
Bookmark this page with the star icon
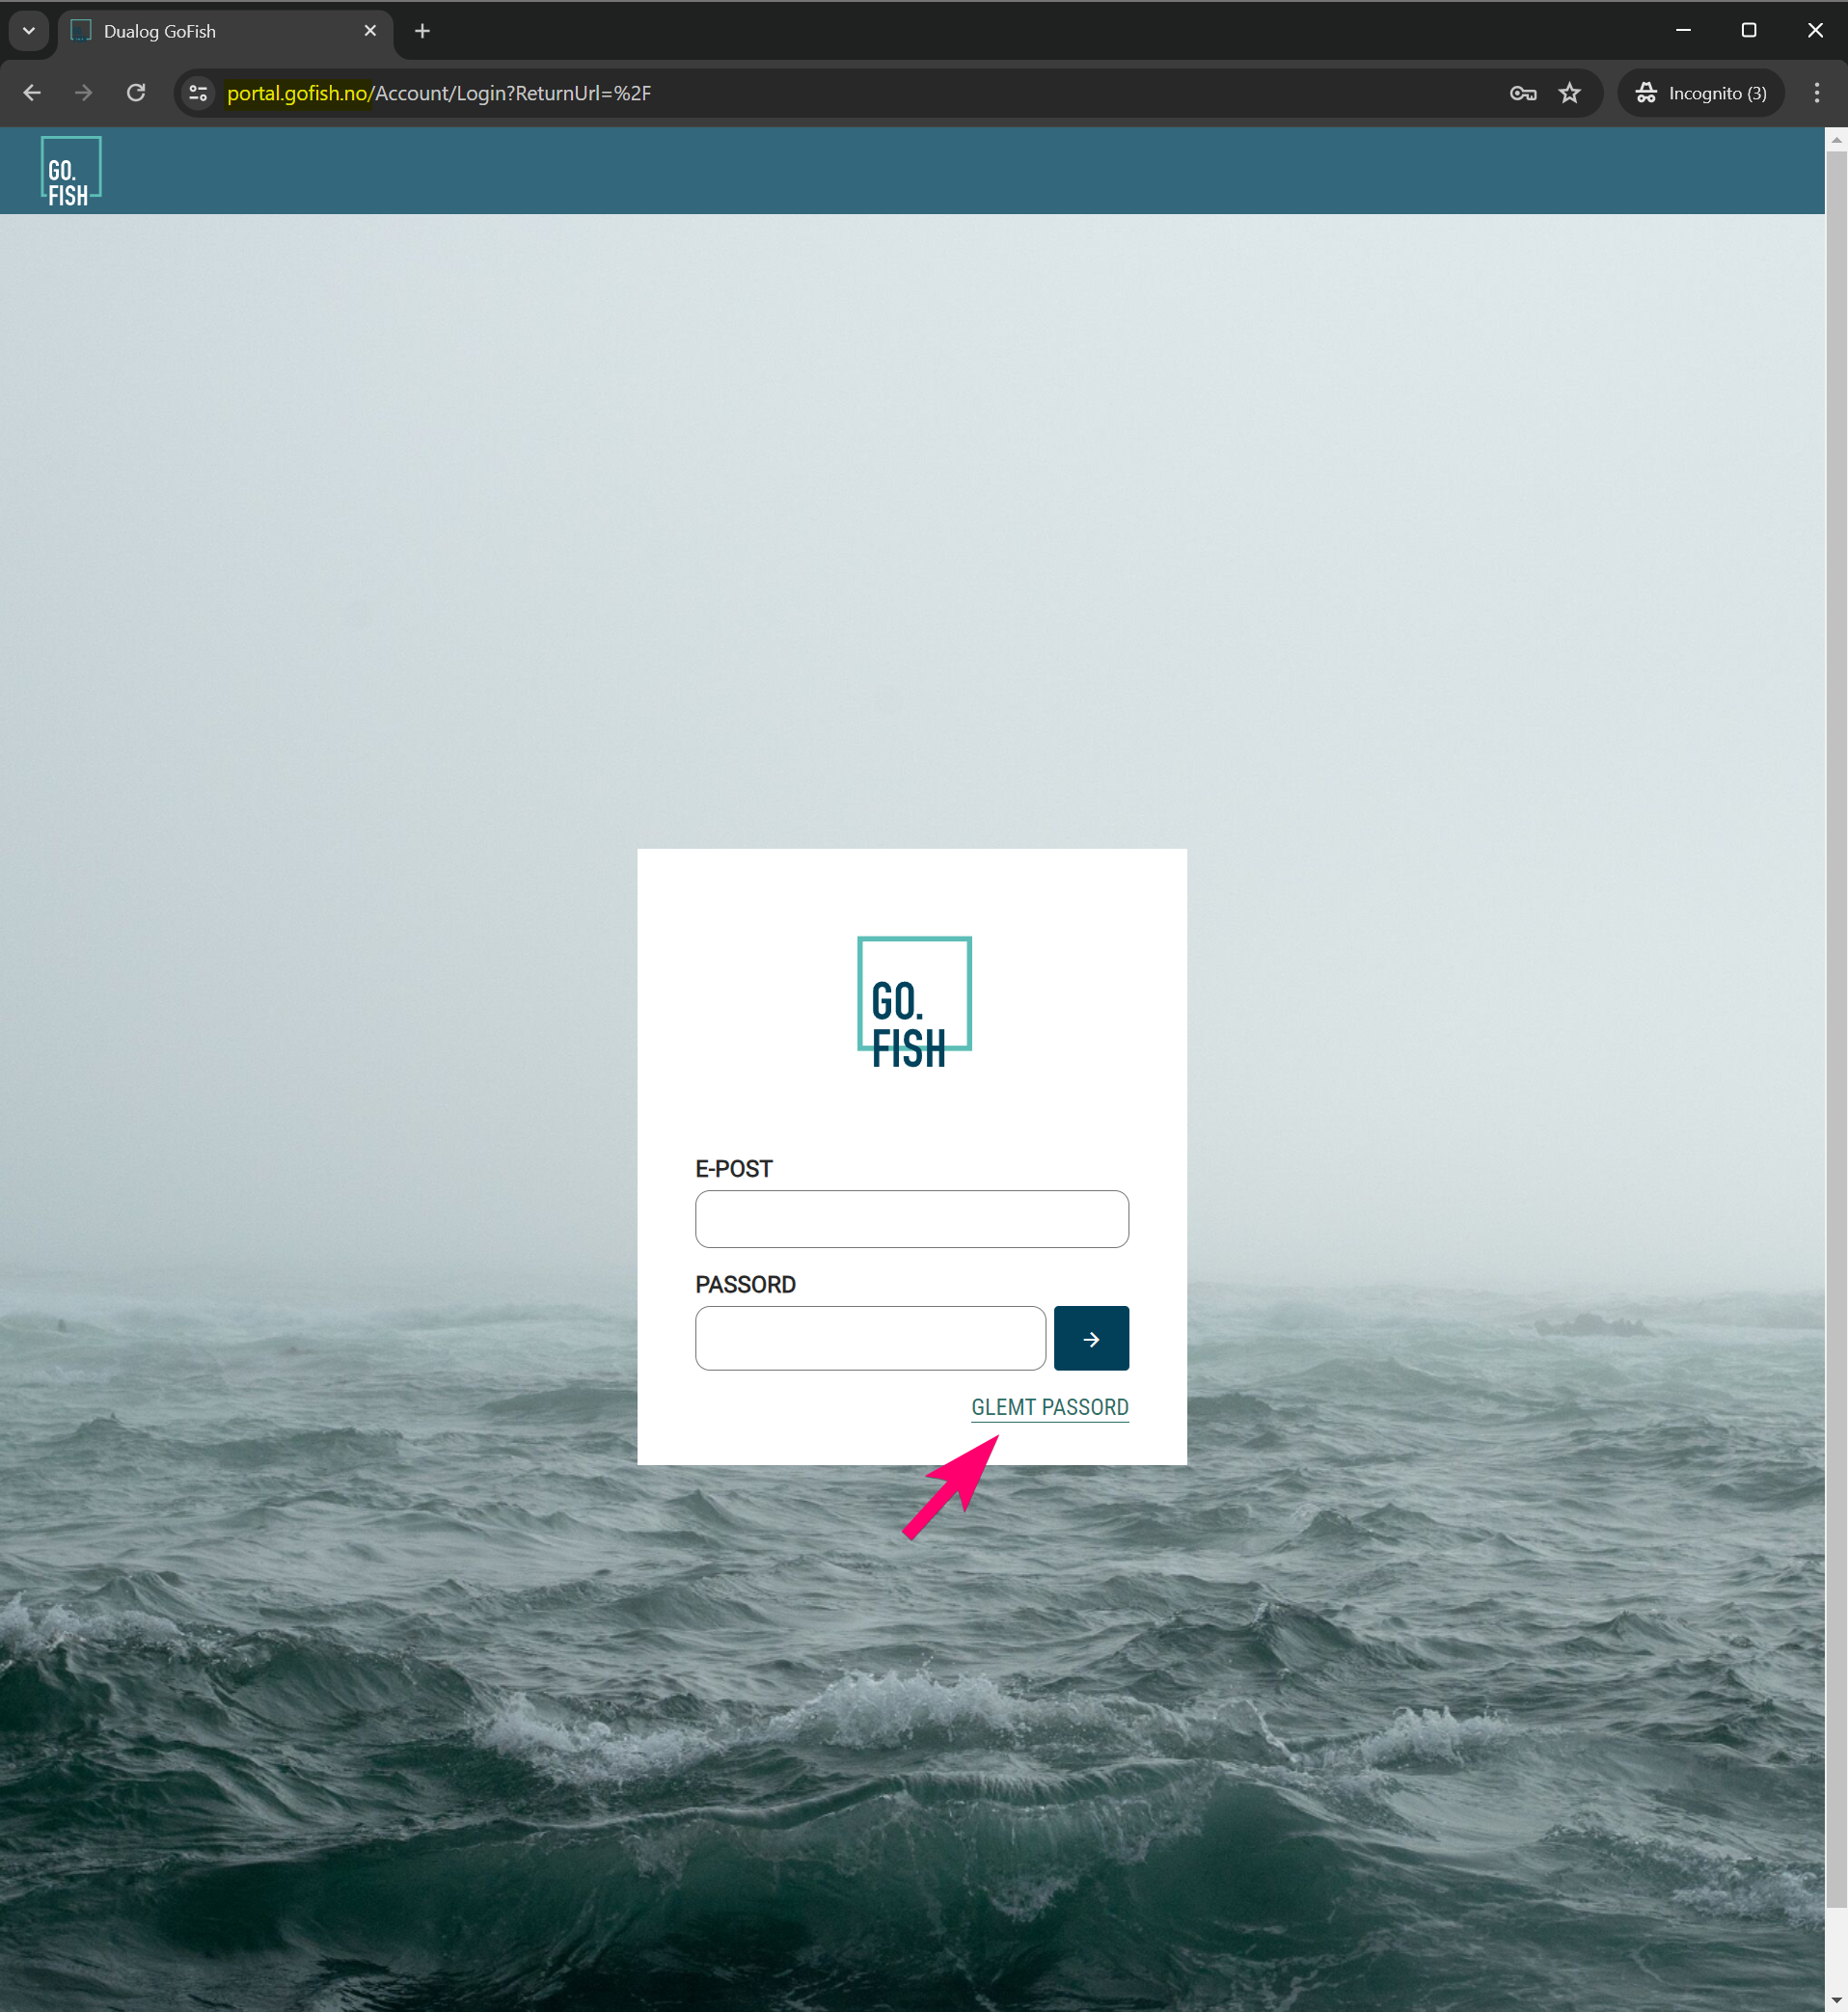tap(1569, 93)
